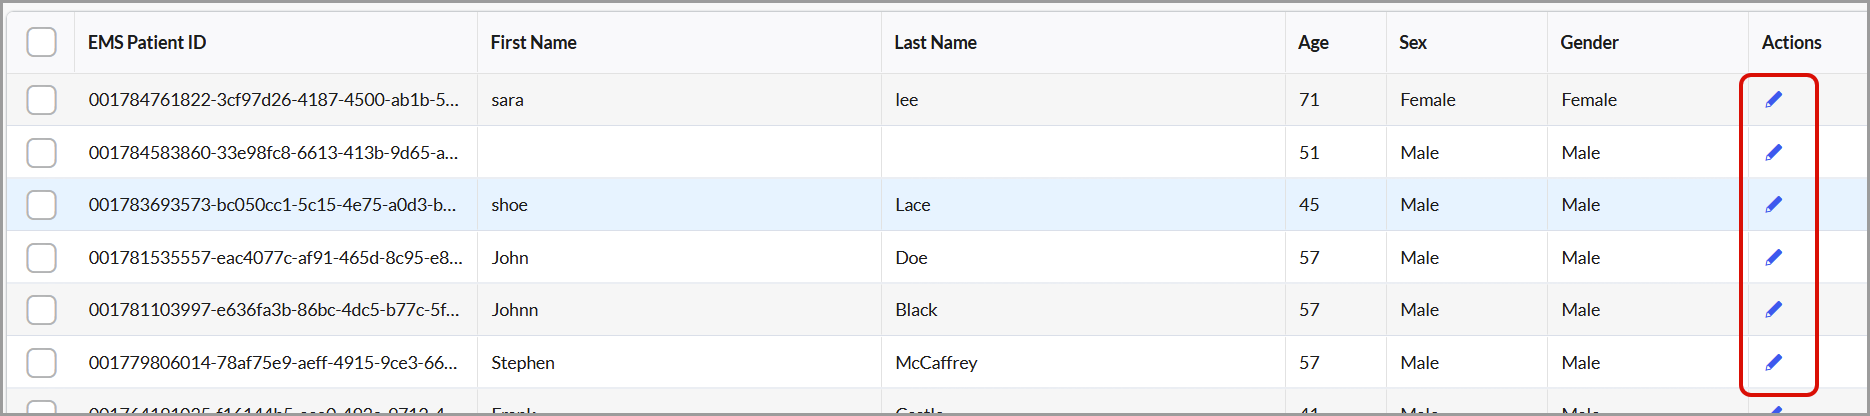Edit Stephen McCaffrey's record
The width and height of the screenshot is (1870, 416).
[x=1774, y=362]
